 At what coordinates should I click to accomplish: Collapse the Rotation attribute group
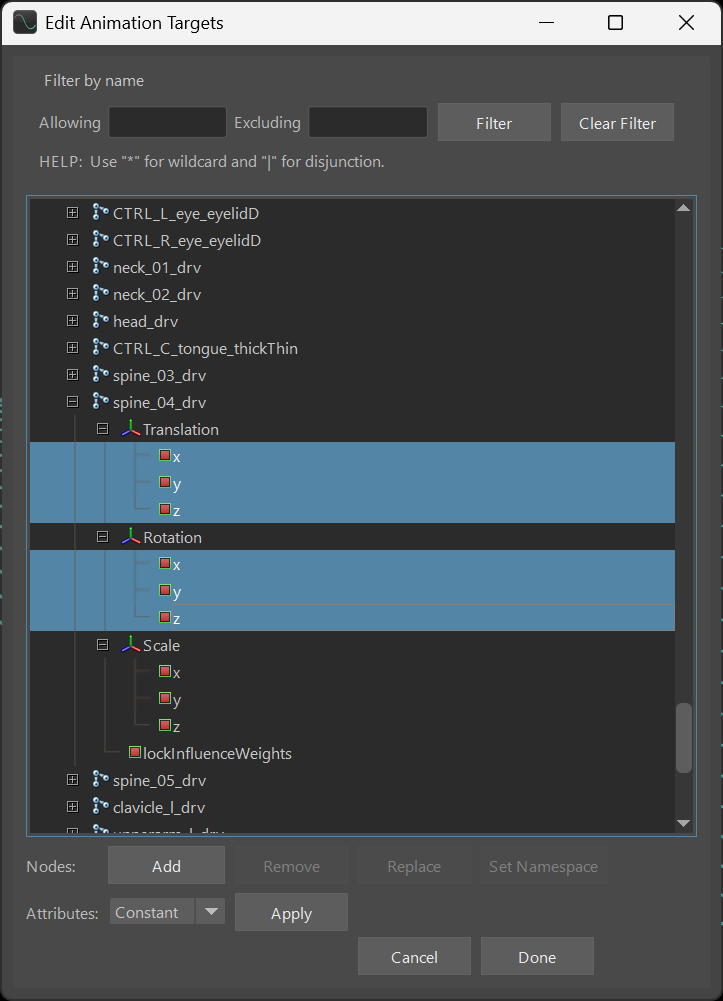[x=102, y=537]
